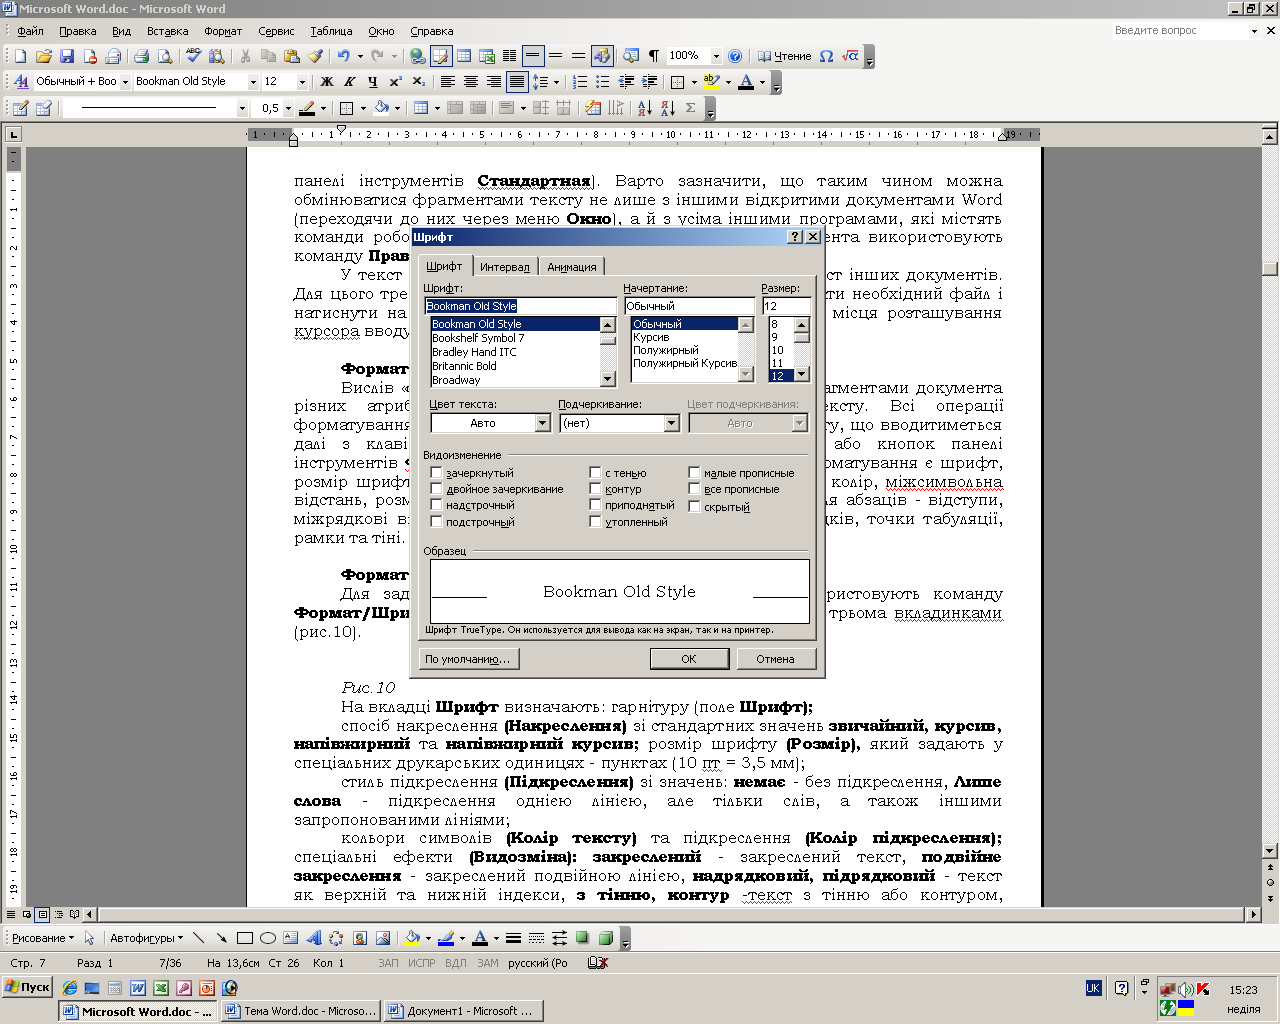Click the AutoSum sigma icon

pos(691,108)
